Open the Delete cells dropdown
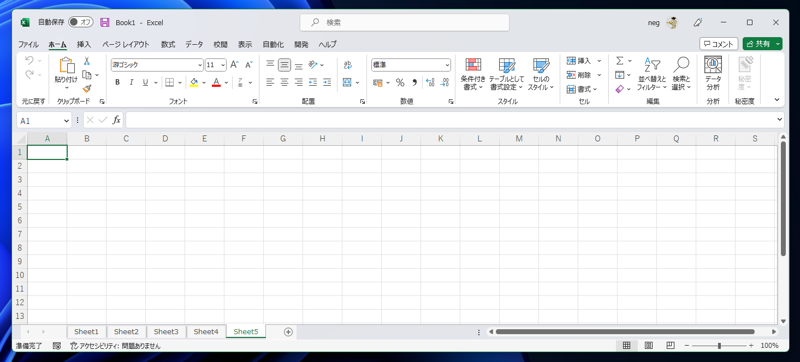Screen dimensions: 800x362 (x=599, y=75)
